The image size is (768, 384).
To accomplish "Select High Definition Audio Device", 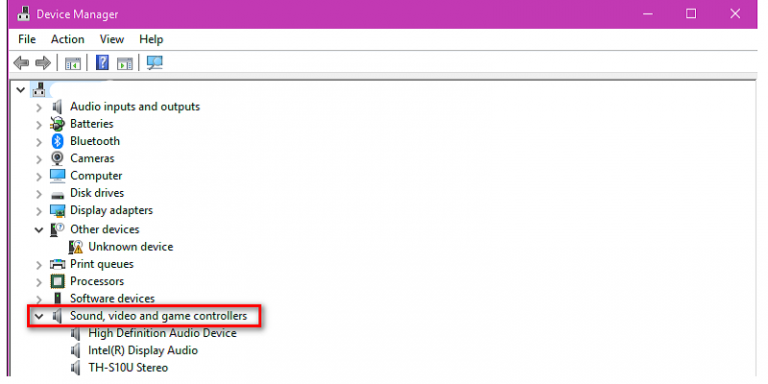I will [163, 333].
